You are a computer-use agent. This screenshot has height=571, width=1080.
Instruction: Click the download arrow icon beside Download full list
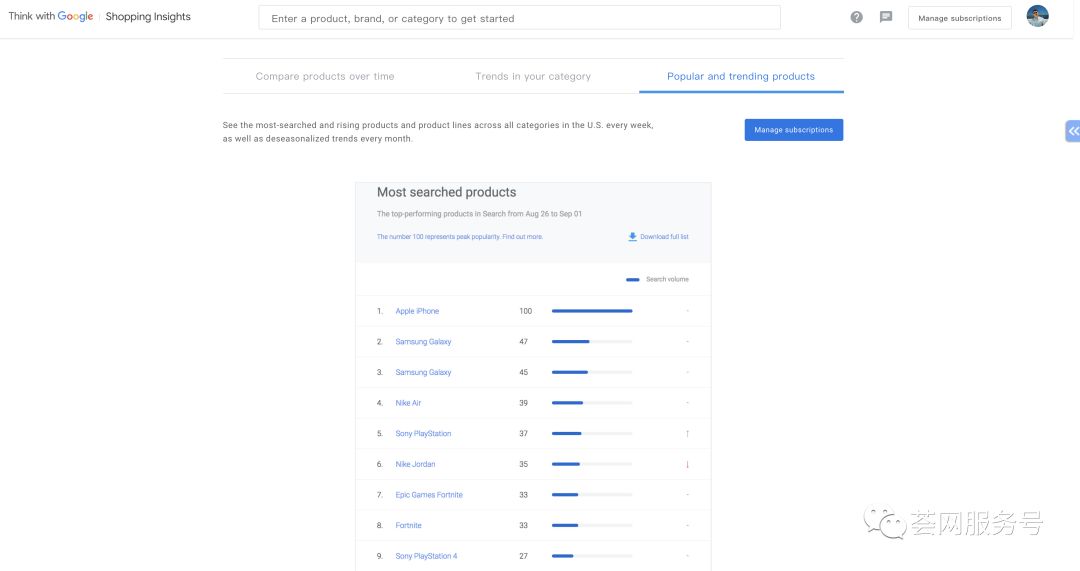[x=632, y=237]
